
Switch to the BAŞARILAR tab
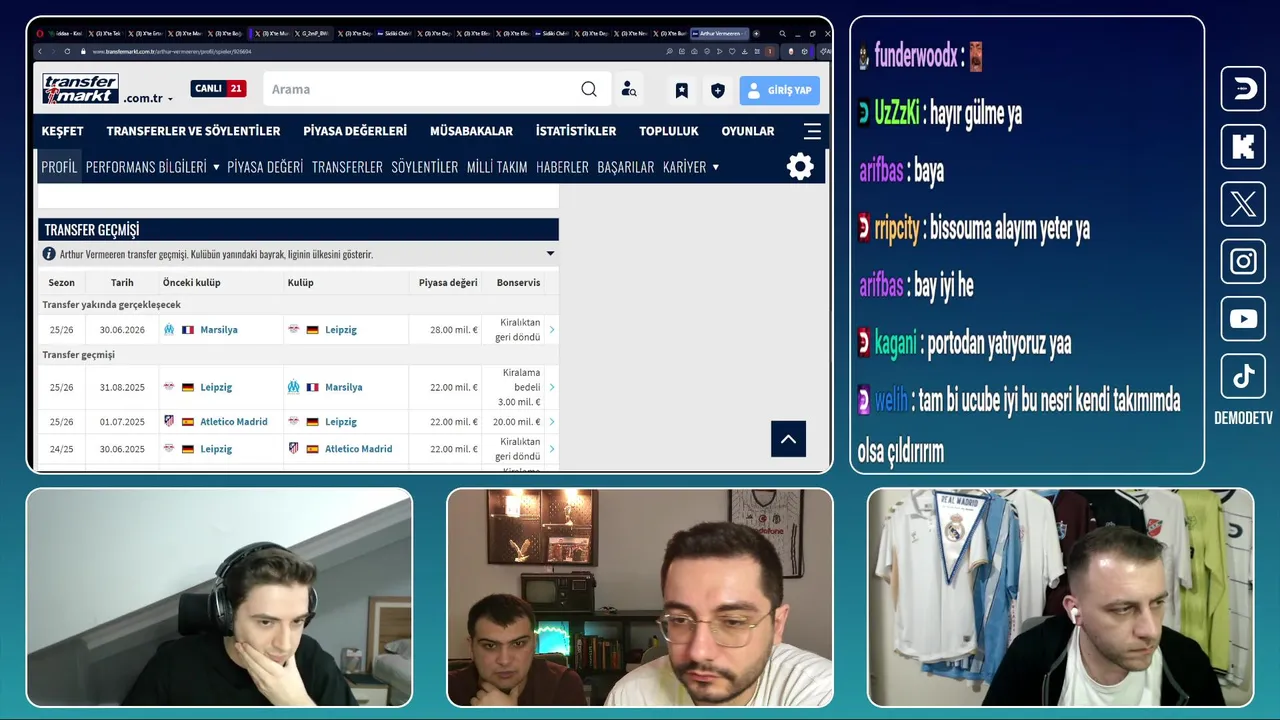point(626,167)
